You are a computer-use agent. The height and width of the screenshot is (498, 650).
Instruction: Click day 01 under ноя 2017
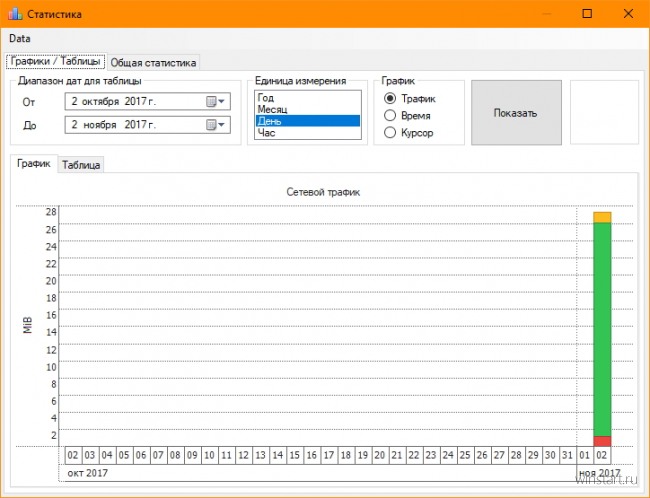[x=585, y=455]
